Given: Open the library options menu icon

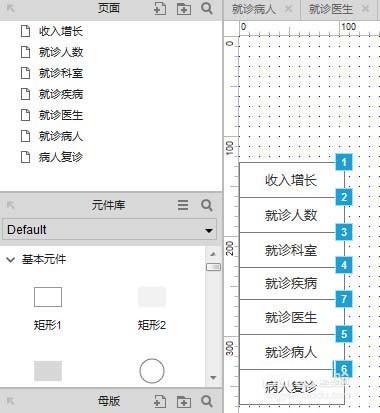Looking at the screenshot, I should tap(183, 205).
